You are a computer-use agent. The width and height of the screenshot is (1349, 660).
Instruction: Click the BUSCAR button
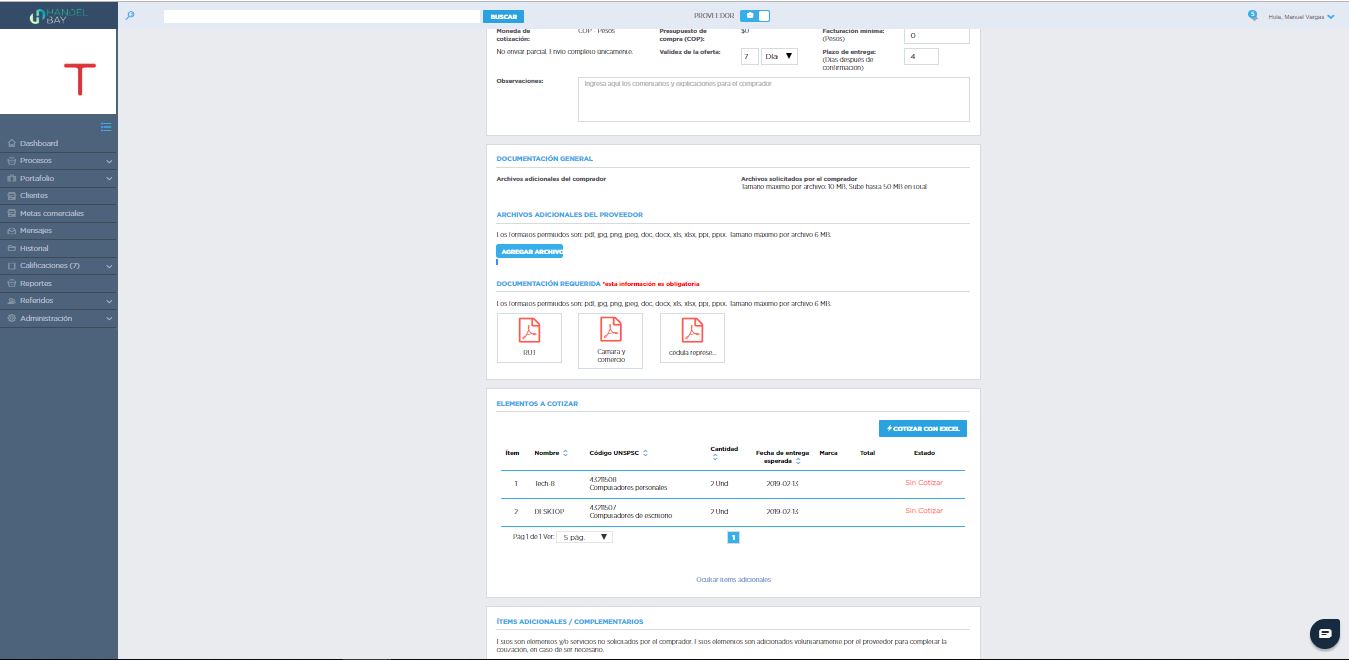[503, 16]
